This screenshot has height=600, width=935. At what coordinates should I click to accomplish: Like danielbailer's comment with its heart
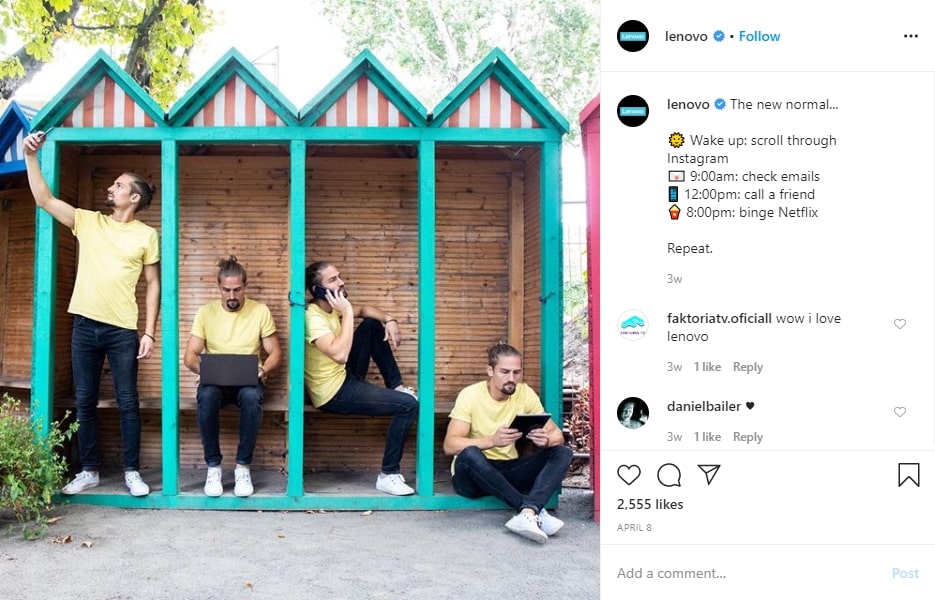click(x=900, y=412)
